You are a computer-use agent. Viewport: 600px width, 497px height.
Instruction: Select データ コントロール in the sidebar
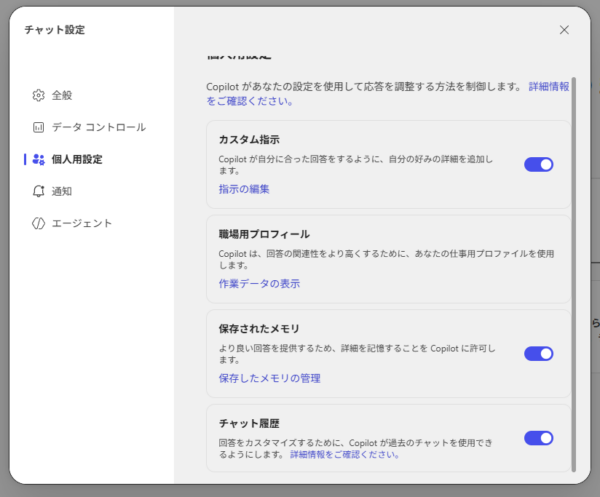click(98, 127)
